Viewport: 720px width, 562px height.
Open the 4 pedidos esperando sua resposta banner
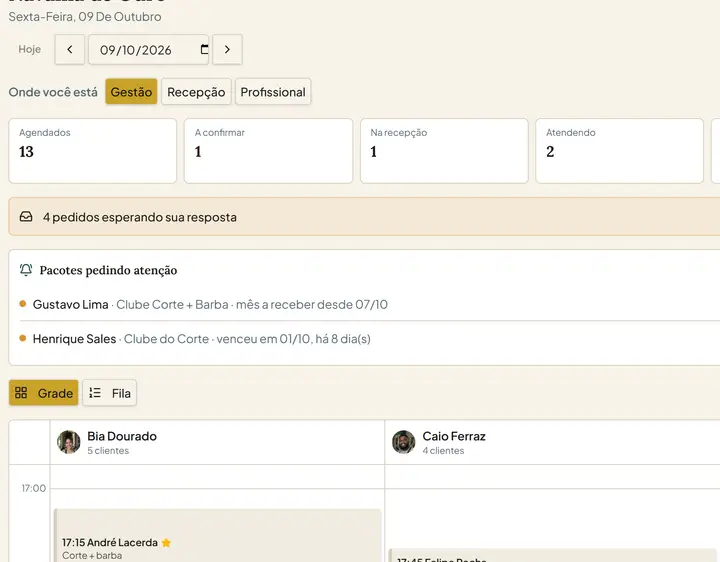(364, 217)
